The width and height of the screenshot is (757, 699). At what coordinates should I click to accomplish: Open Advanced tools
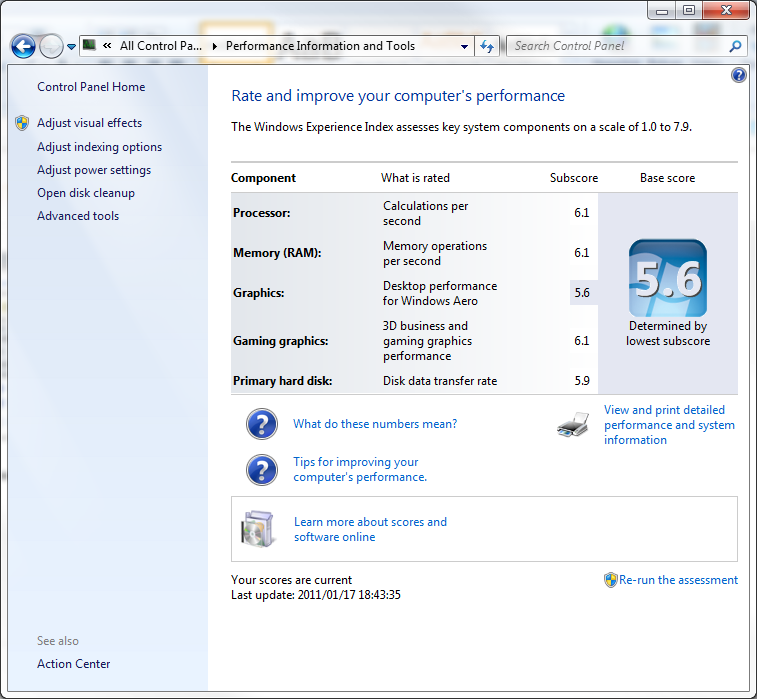pos(78,216)
